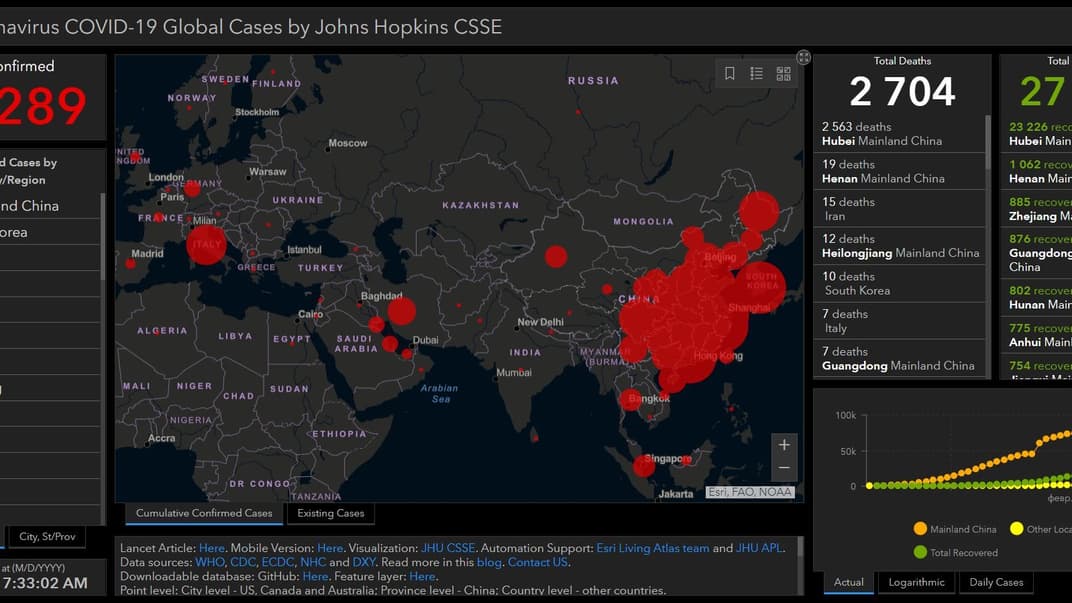
Task: Select Anhui 775 recovered row
Action: [1037, 335]
